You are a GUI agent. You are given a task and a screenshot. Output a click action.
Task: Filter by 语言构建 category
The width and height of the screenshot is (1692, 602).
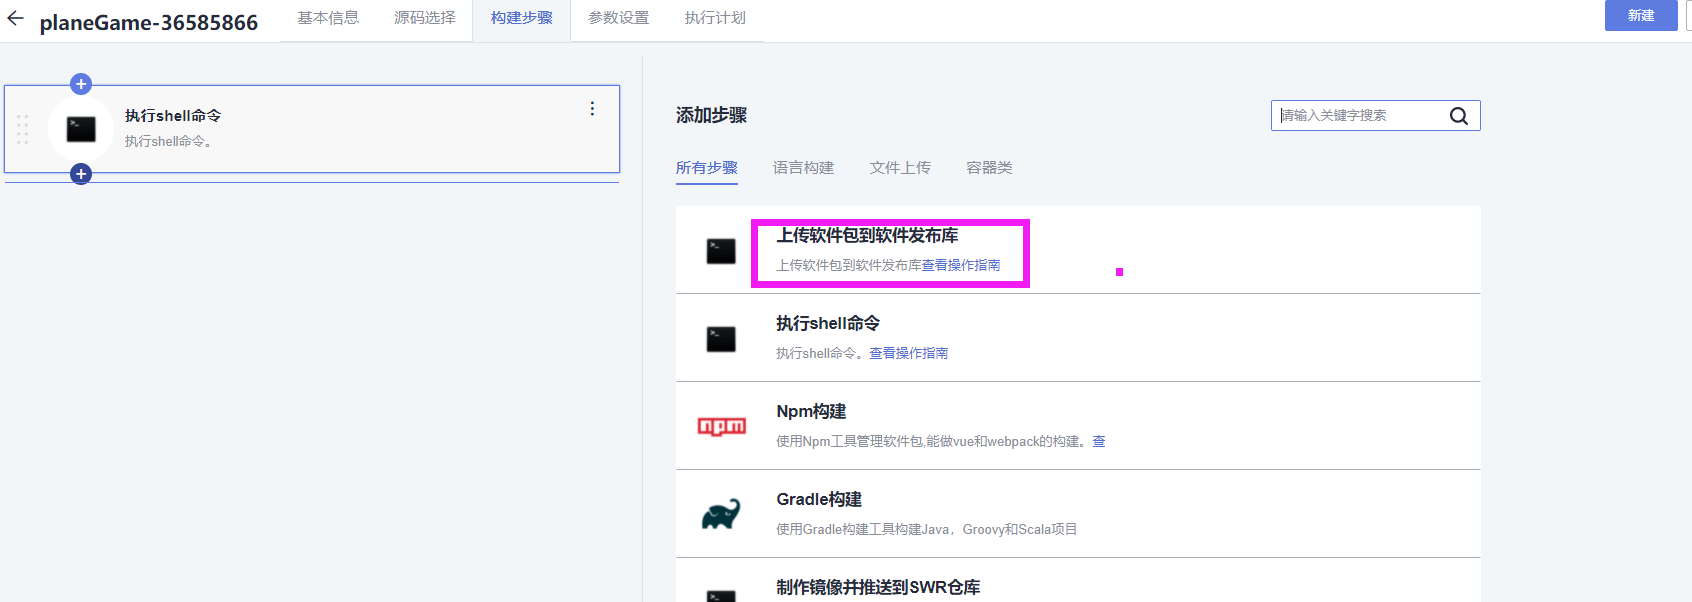tap(803, 168)
